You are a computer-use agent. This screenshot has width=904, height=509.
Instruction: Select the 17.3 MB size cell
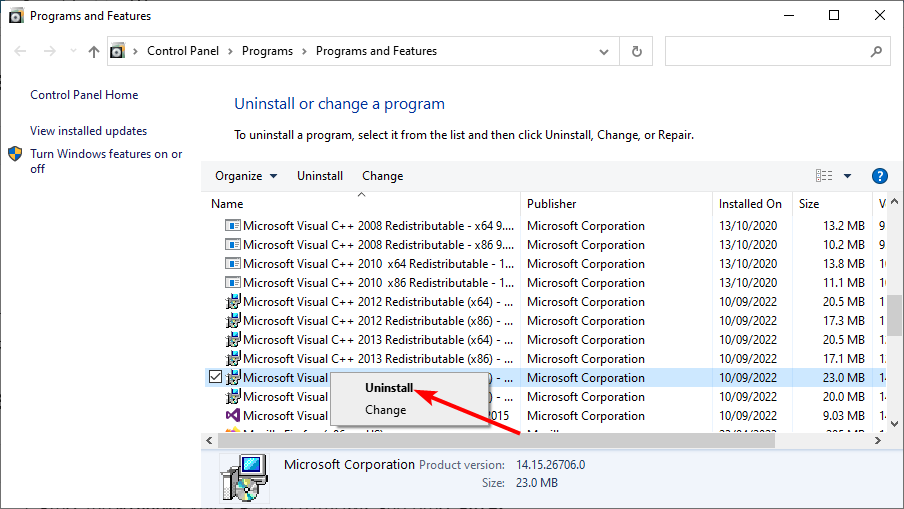pos(843,321)
